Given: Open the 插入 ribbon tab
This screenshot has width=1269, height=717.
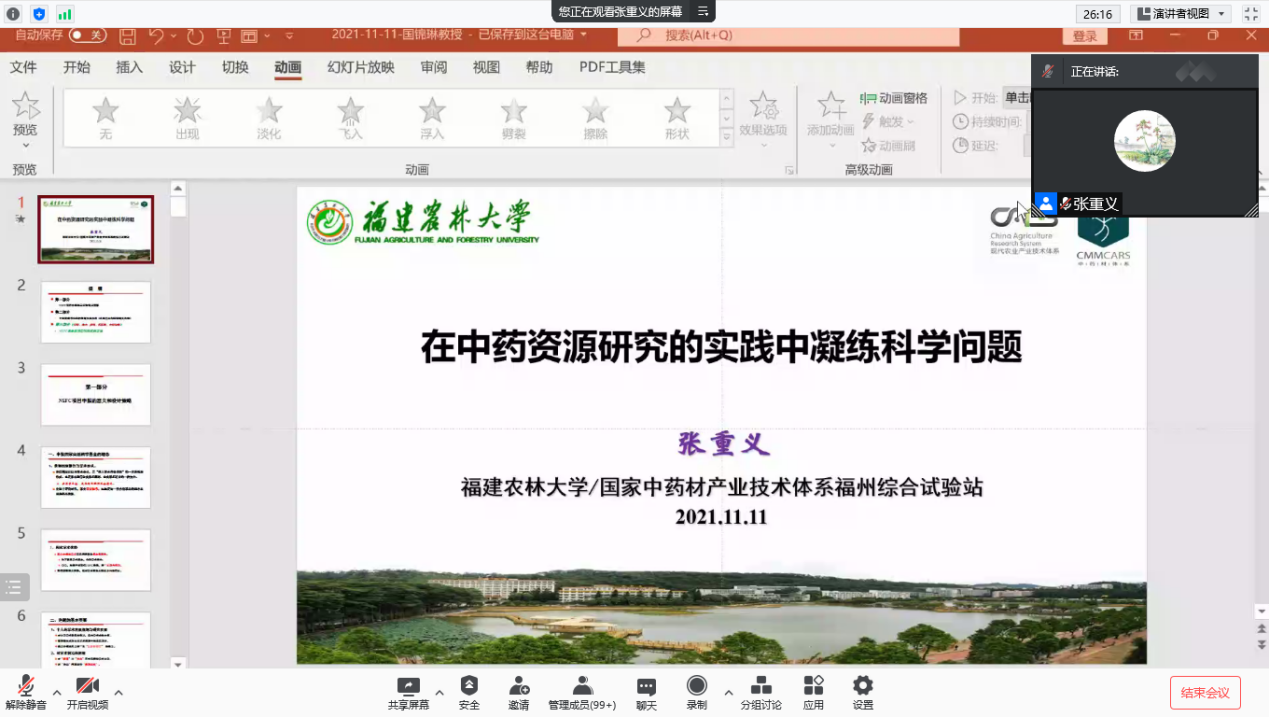Looking at the screenshot, I should tap(128, 67).
